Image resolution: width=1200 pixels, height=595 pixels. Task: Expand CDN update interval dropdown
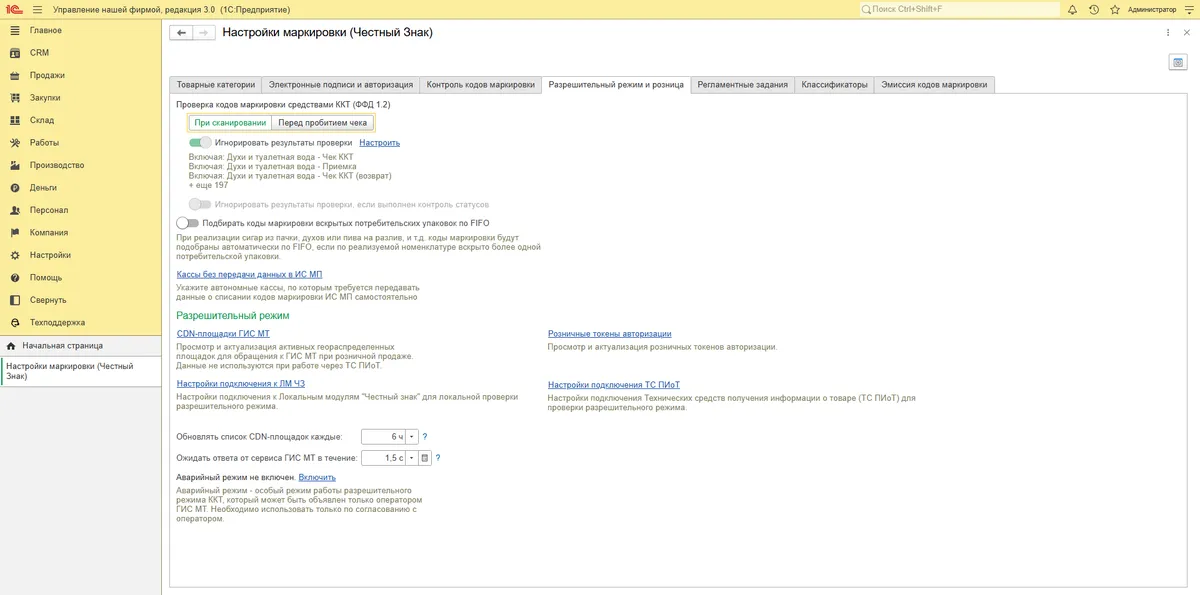pos(412,437)
